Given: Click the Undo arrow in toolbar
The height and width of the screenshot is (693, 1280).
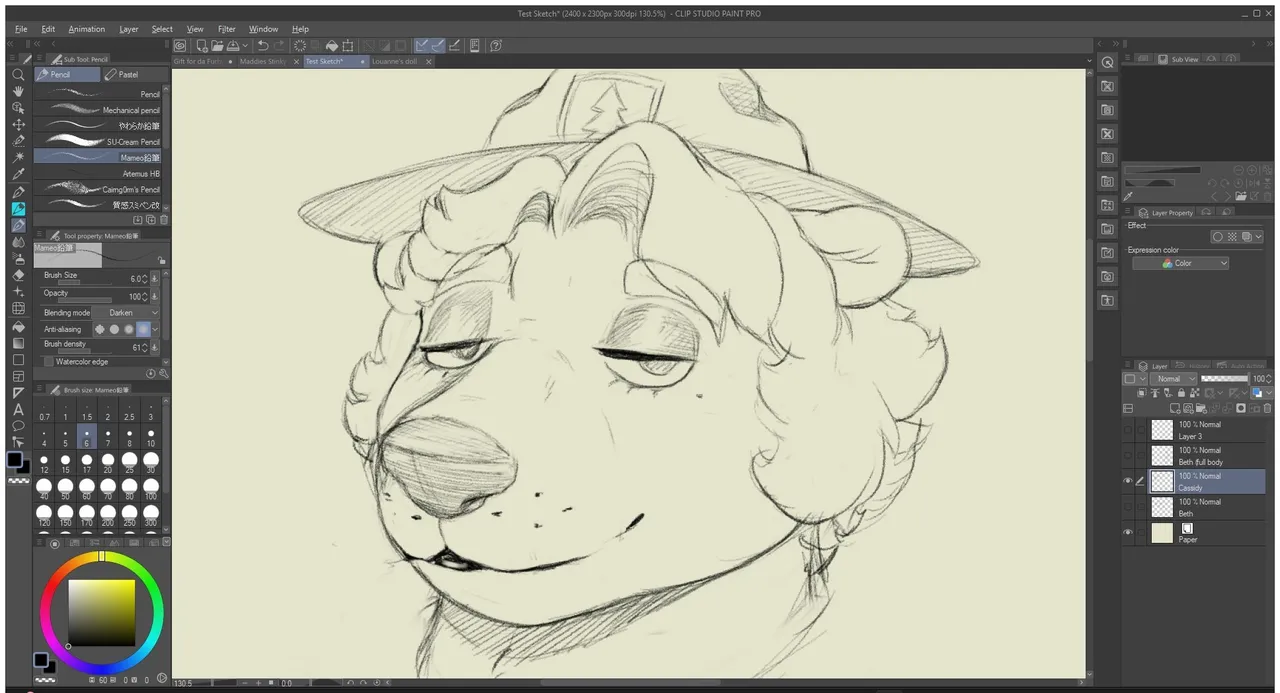Looking at the screenshot, I should (x=262, y=46).
